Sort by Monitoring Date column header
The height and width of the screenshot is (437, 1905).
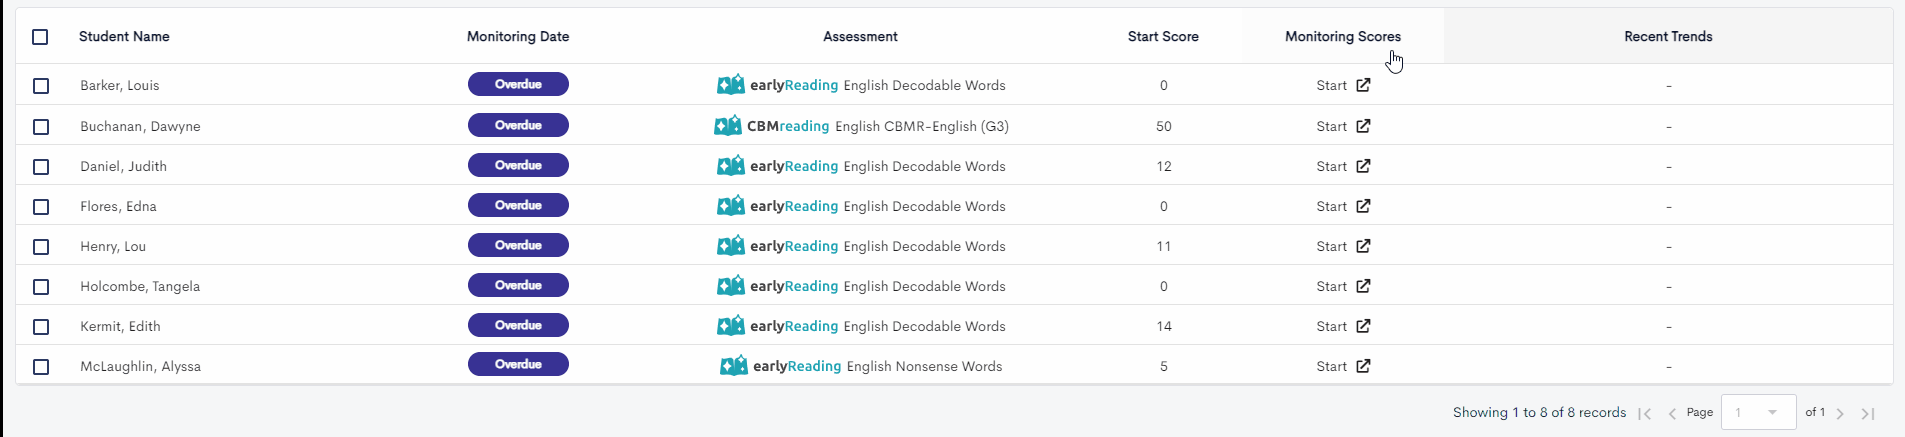click(518, 36)
